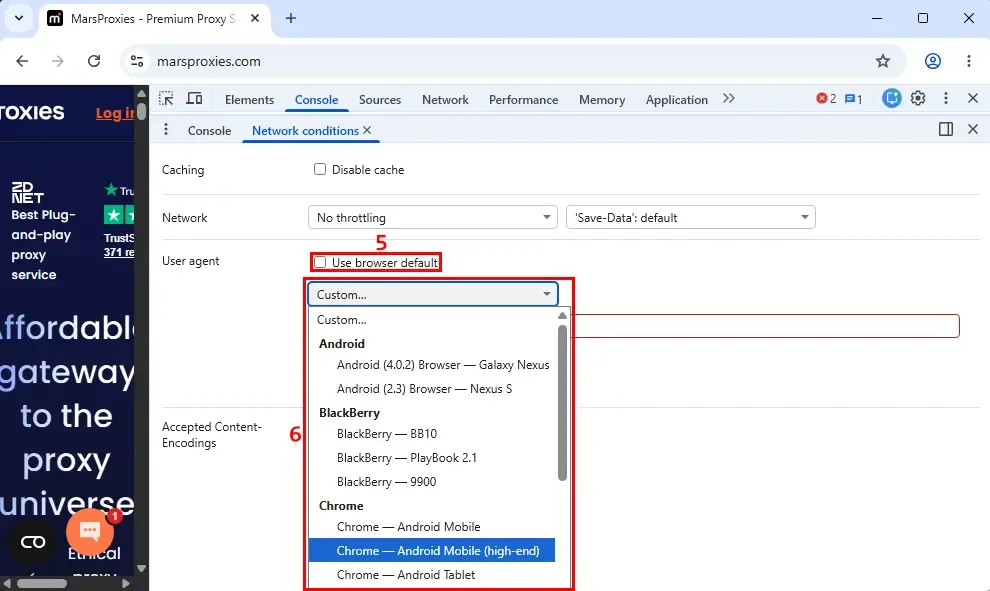The width and height of the screenshot is (990, 591).
Task: Open the blue issues counter
Action: coord(854,99)
